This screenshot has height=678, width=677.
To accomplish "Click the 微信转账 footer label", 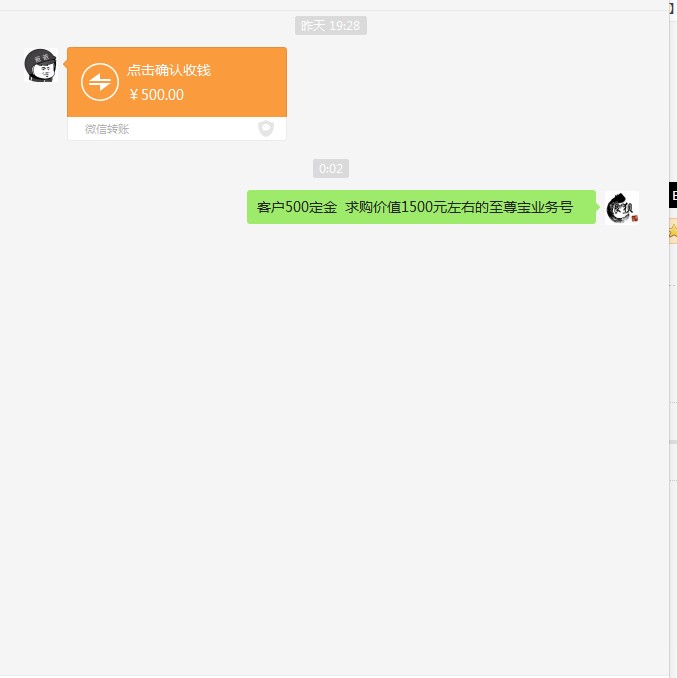I will 107,129.
